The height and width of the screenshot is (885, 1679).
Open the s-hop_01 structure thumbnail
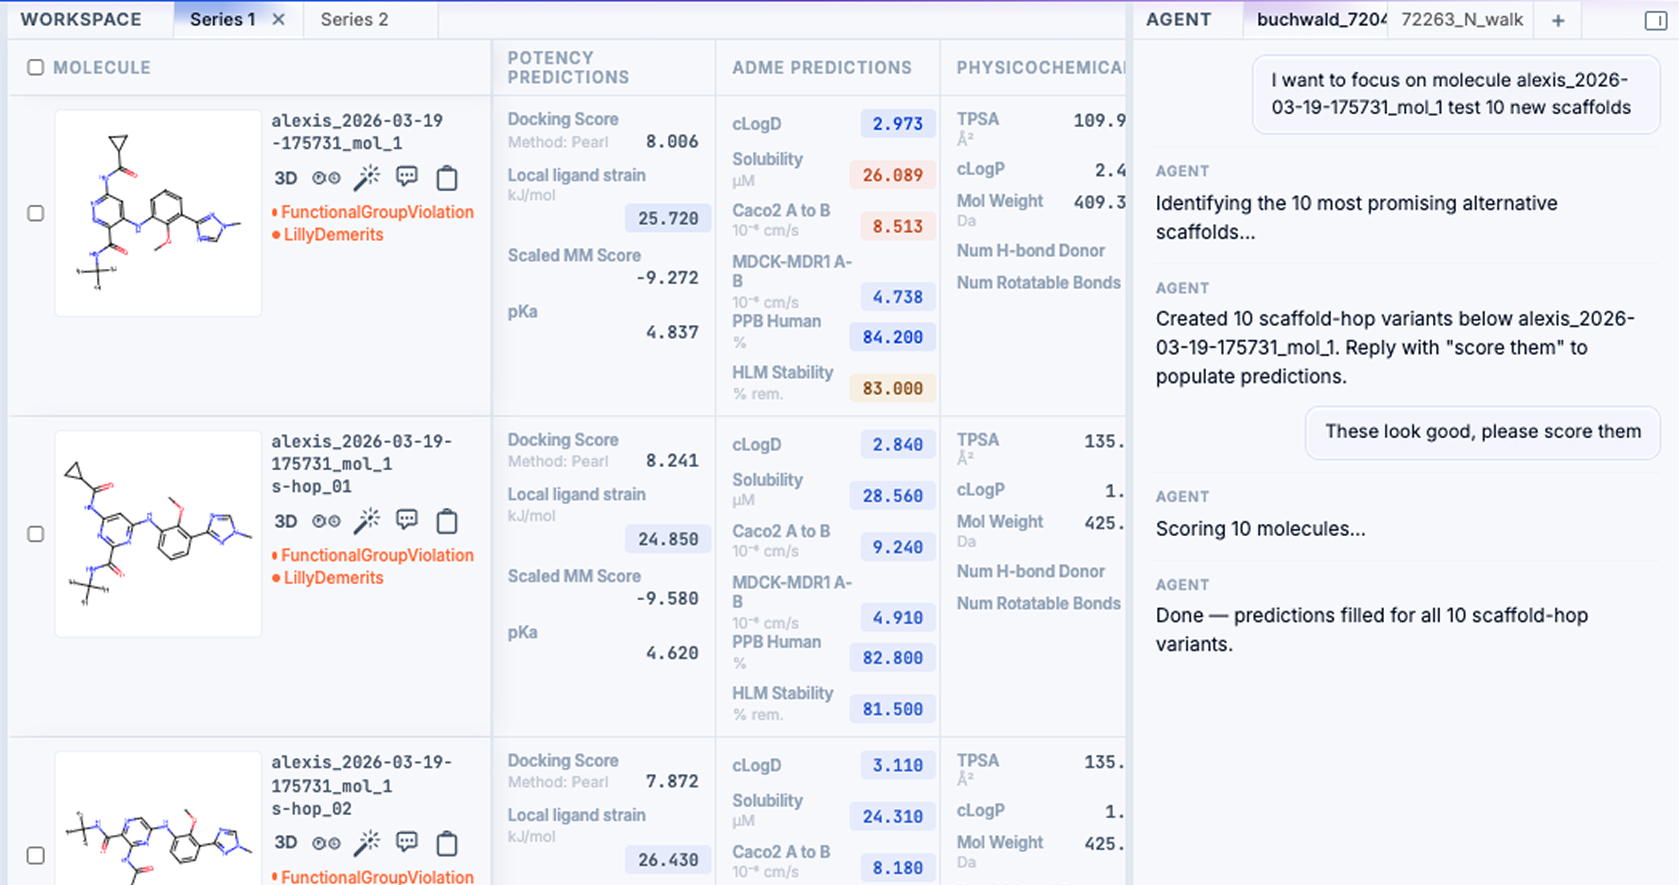(158, 534)
